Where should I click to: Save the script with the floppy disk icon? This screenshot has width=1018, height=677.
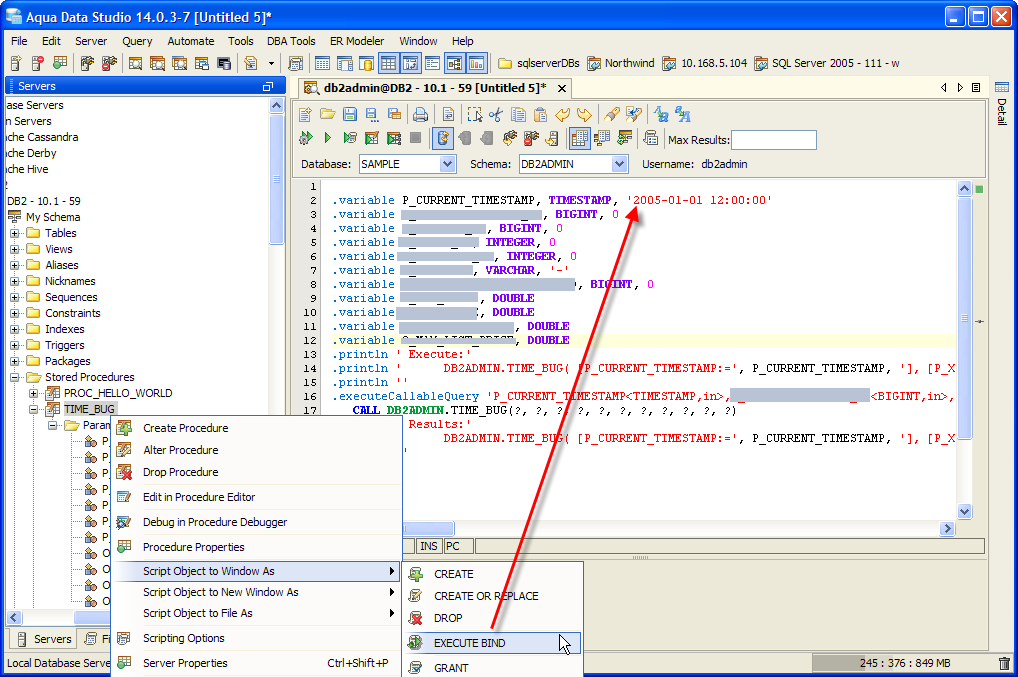(349, 115)
